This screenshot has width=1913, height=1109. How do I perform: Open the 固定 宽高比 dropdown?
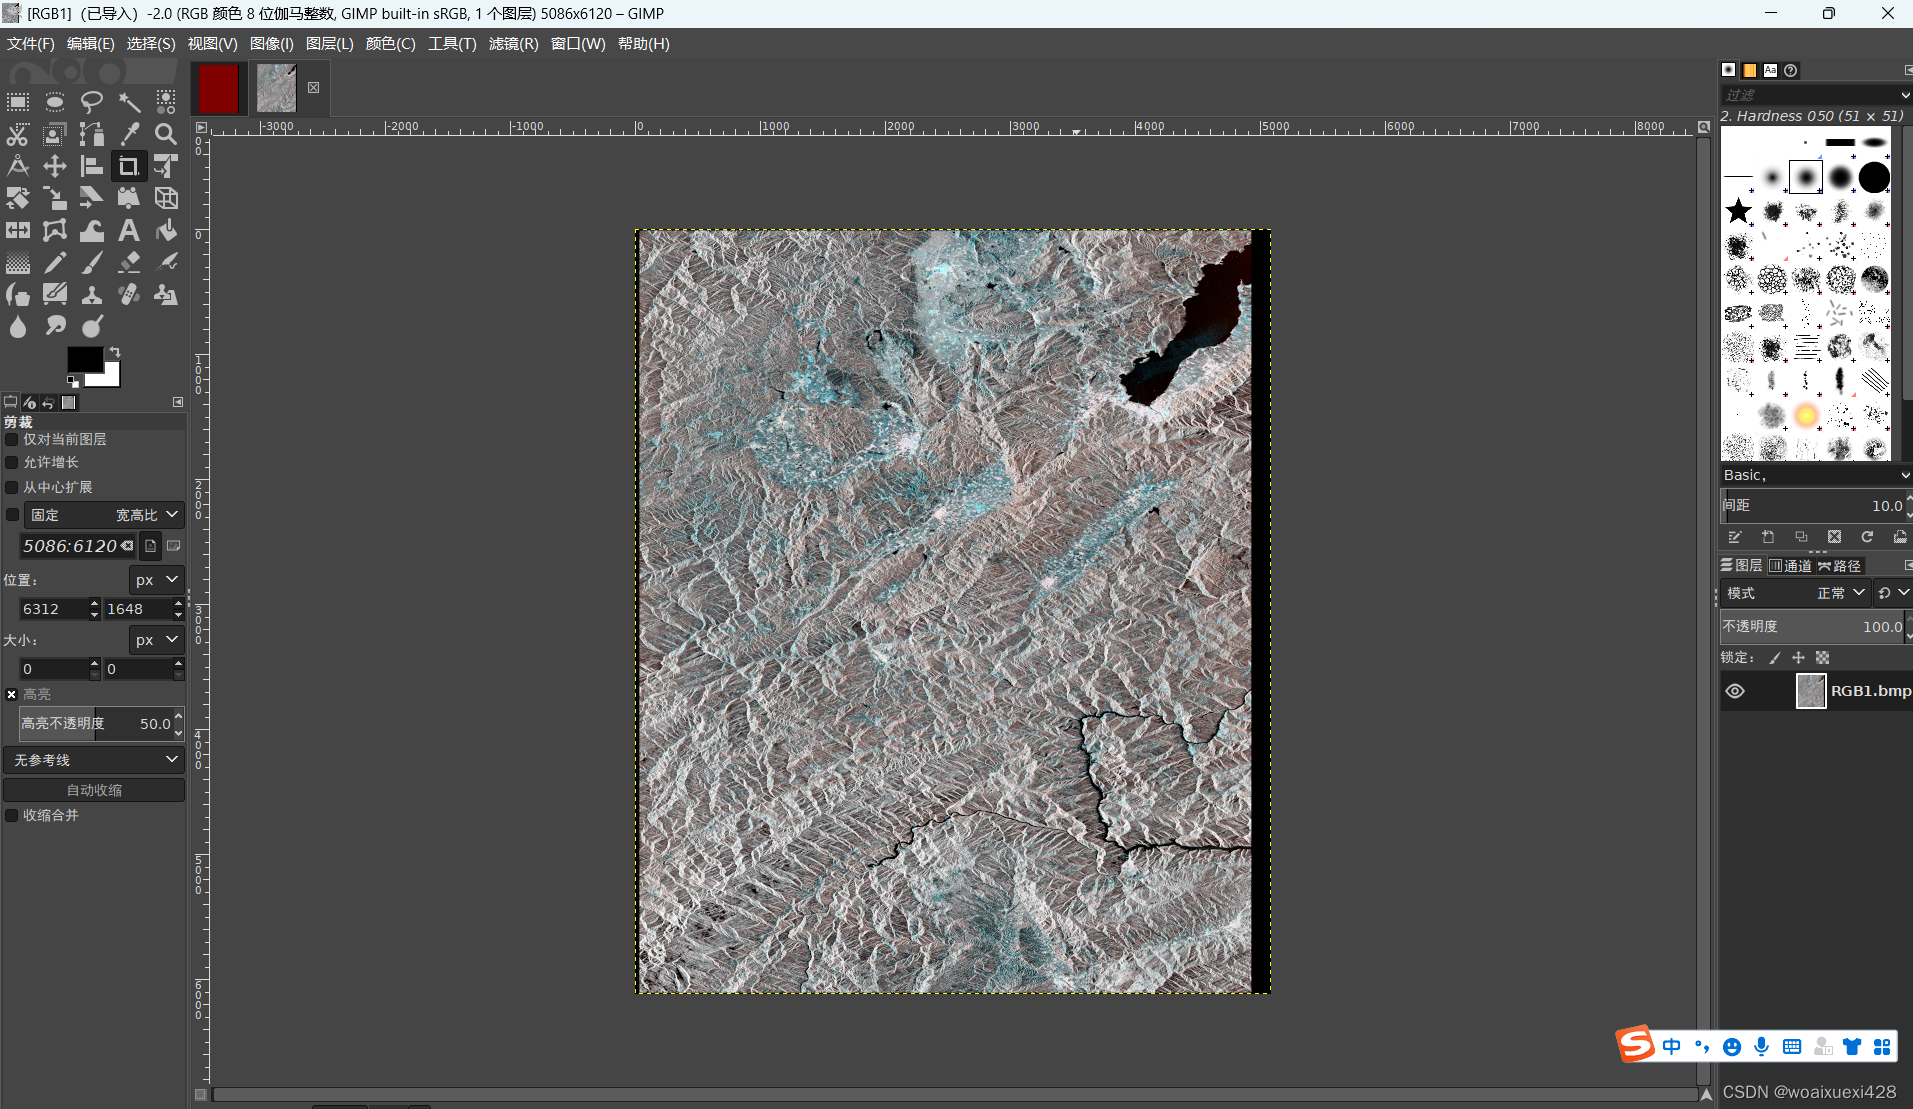click(104, 515)
